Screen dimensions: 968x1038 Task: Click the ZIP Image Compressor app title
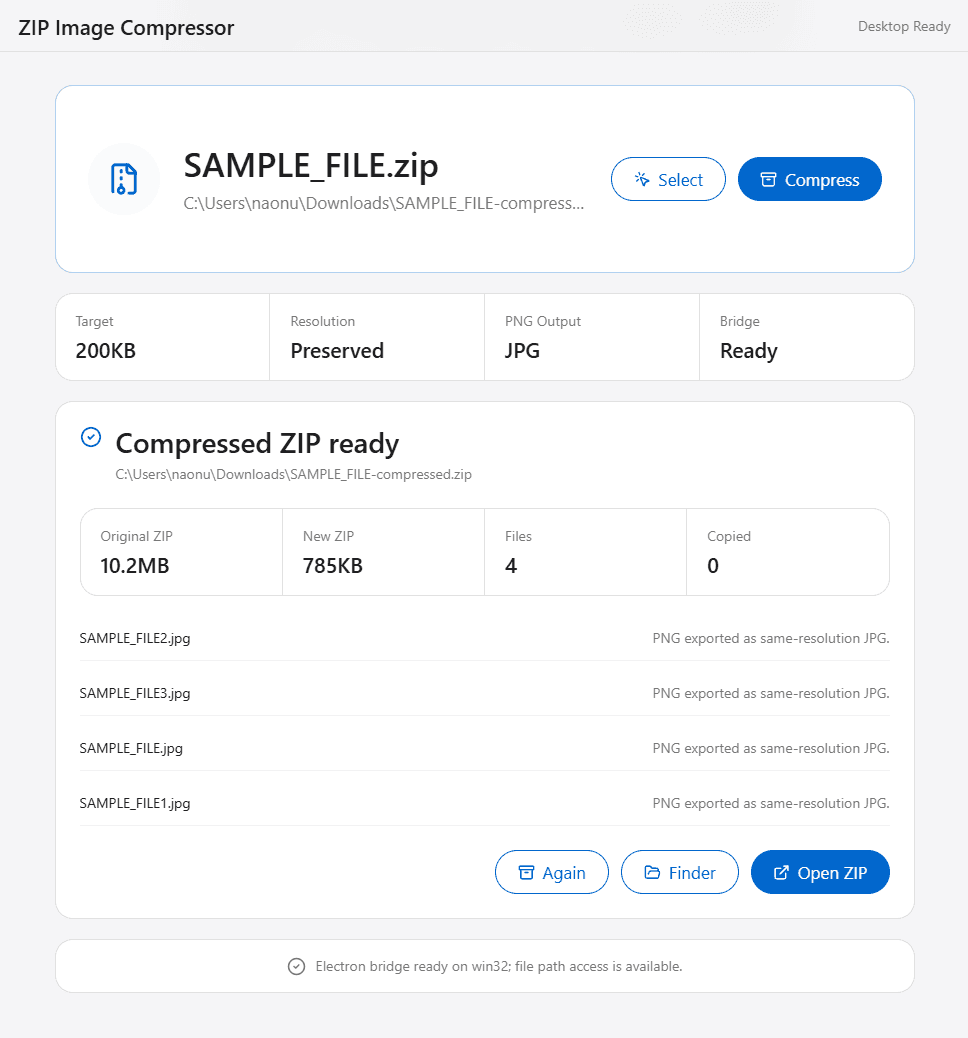tap(126, 28)
